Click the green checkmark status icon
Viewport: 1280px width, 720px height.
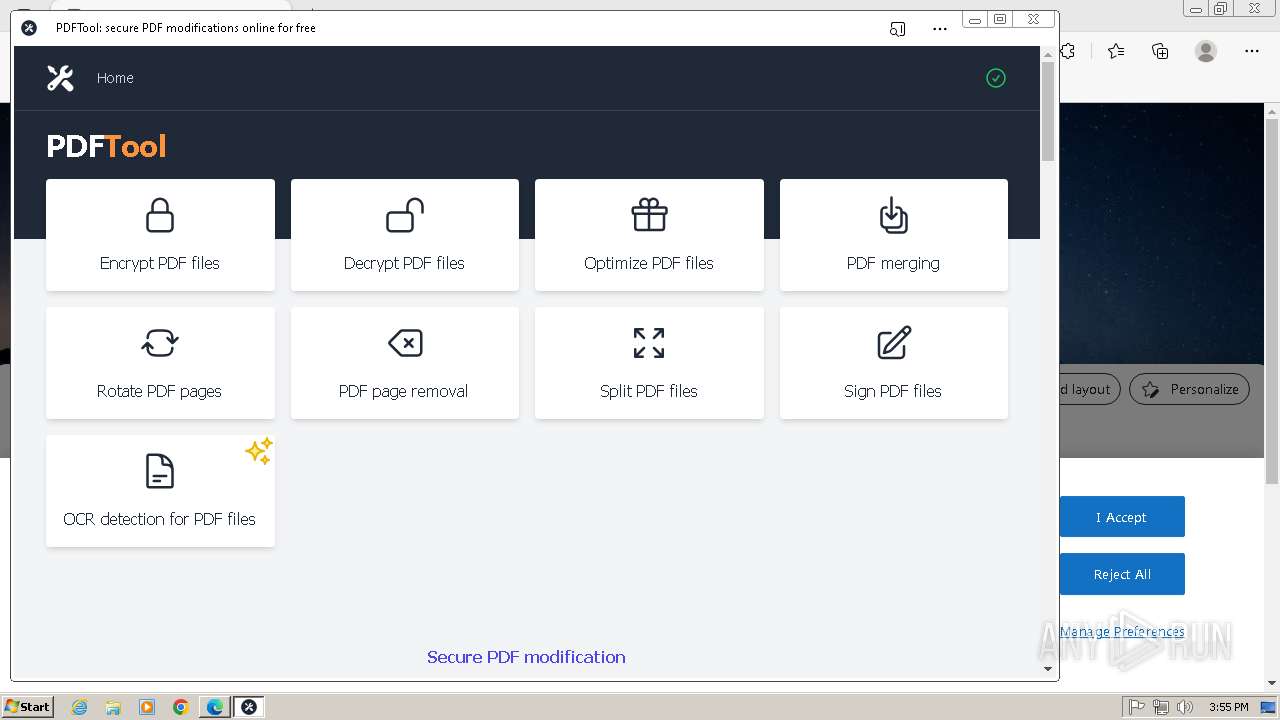coord(996,78)
